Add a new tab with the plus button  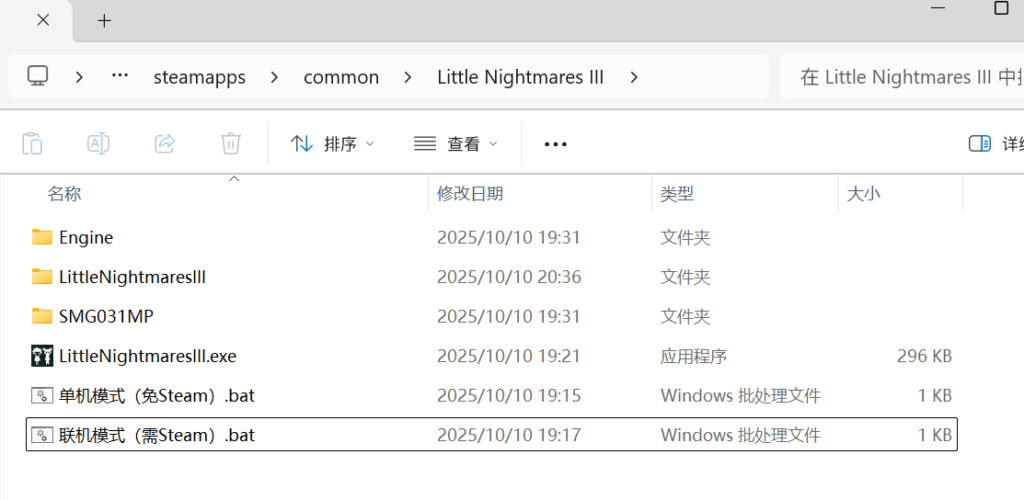104,21
